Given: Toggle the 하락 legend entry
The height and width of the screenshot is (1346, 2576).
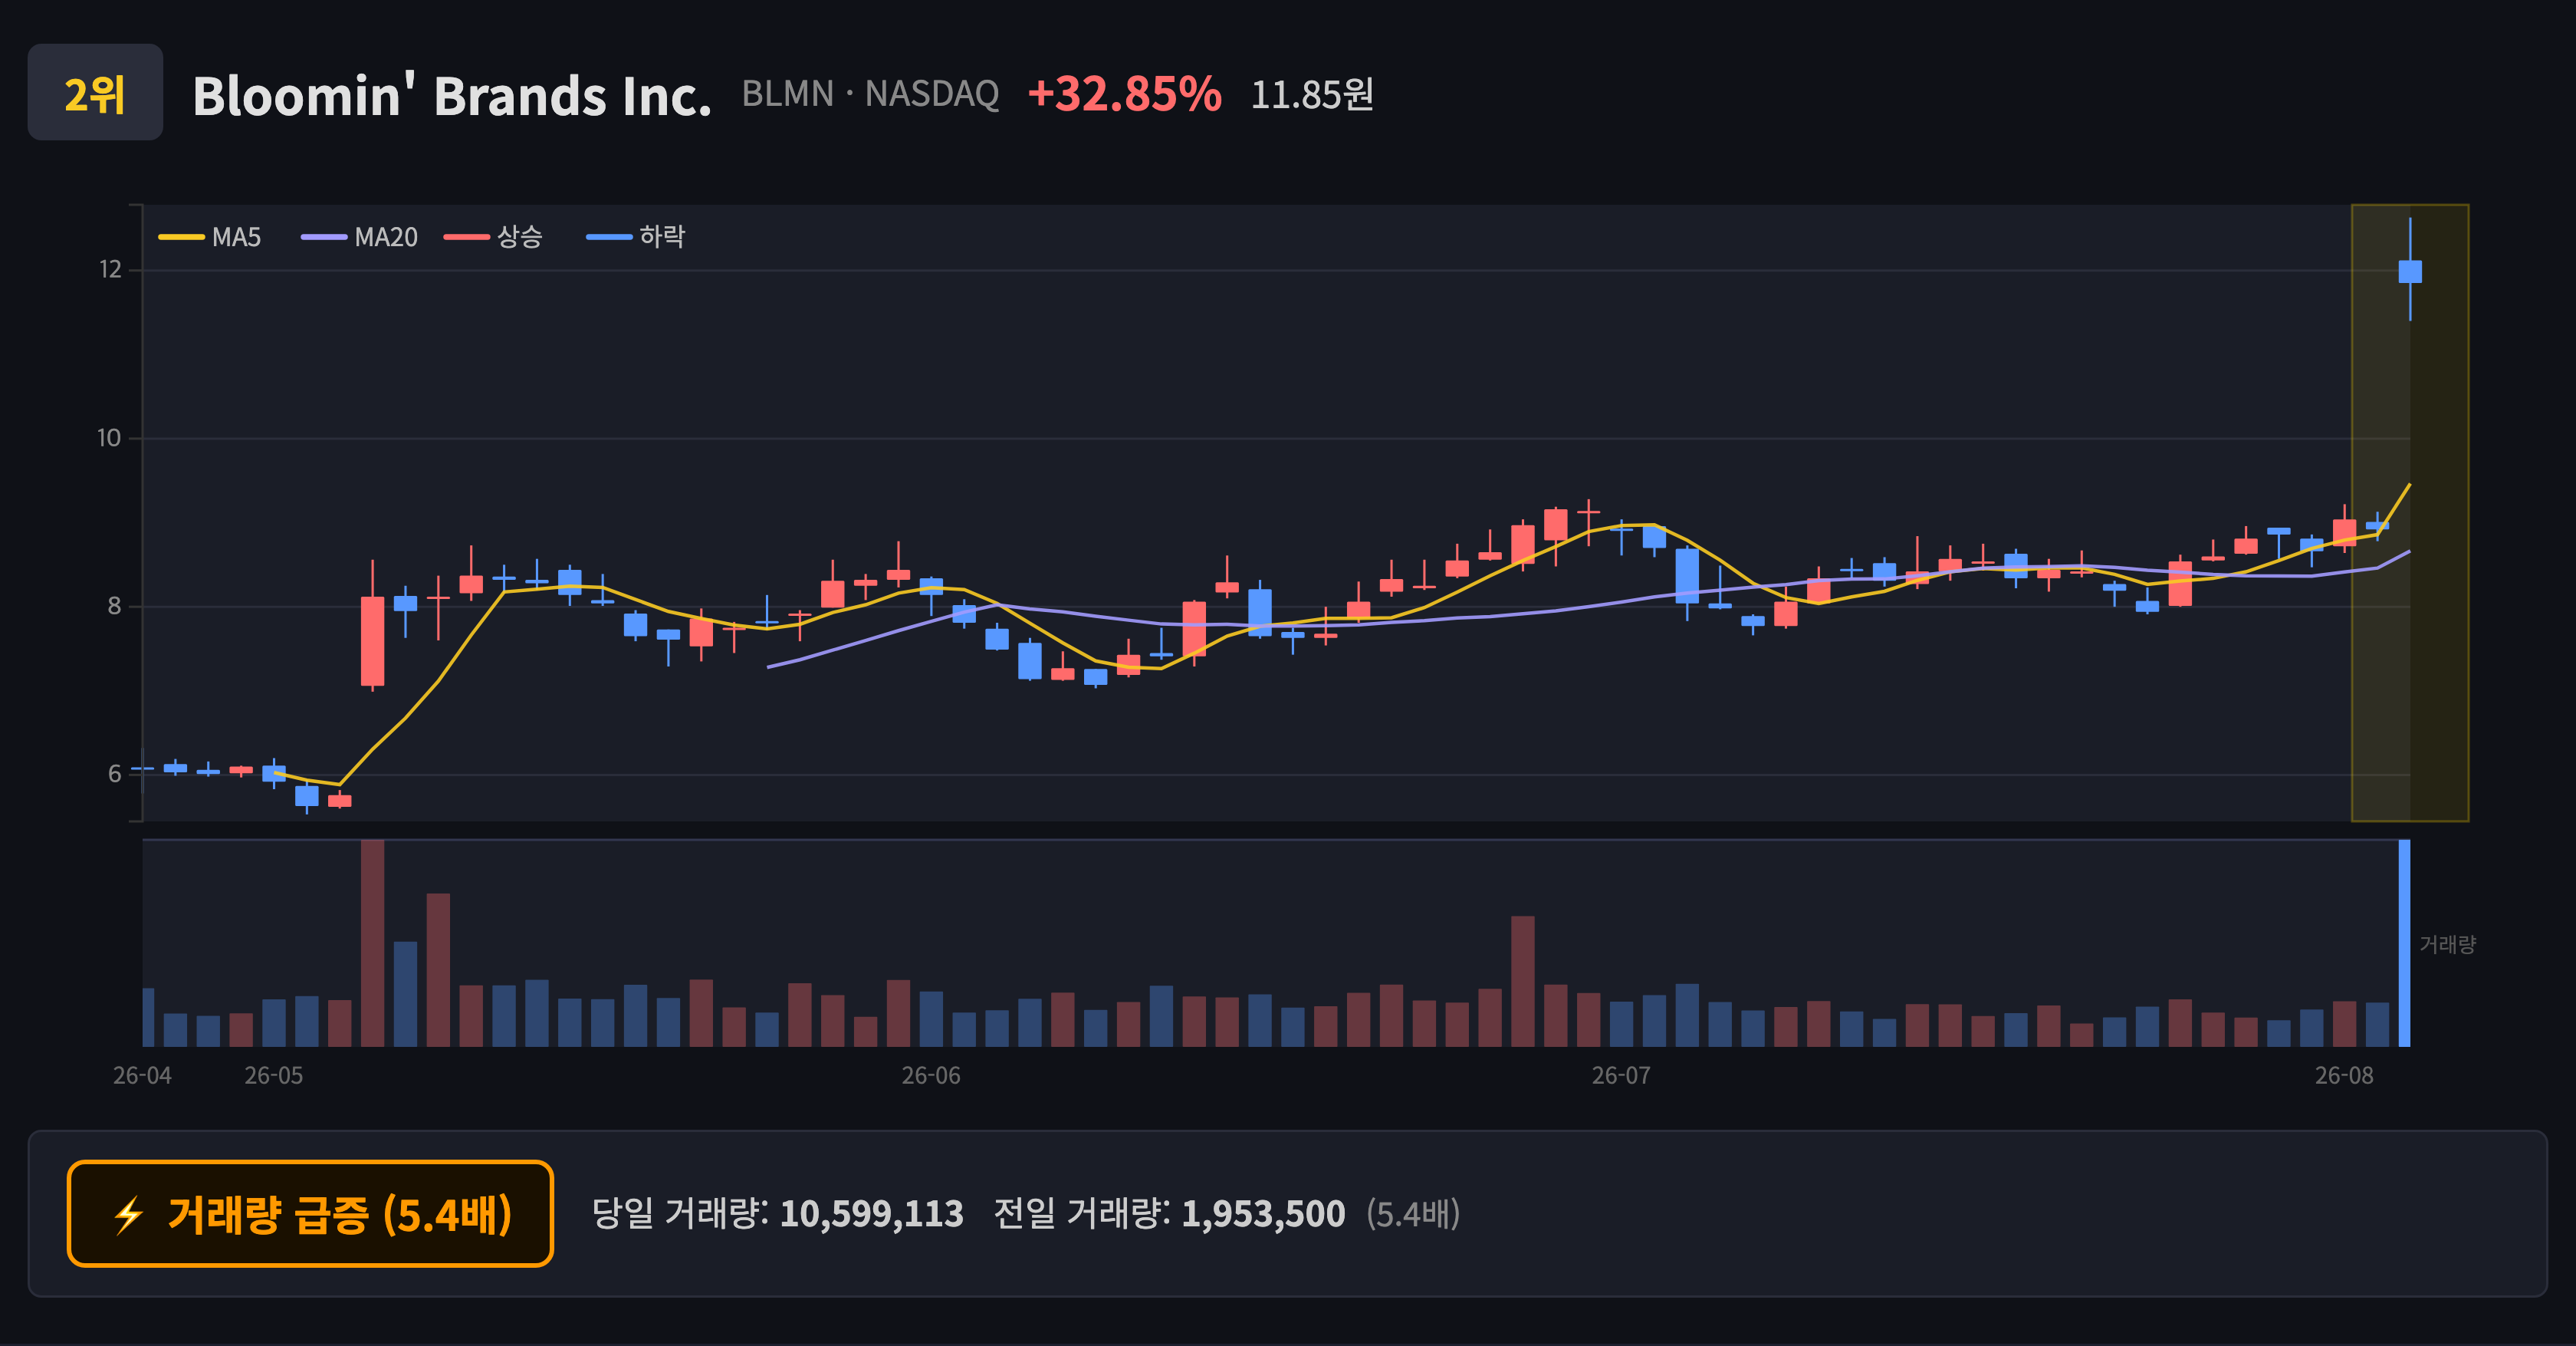Looking at the screenshot, I should pos(636,237).
